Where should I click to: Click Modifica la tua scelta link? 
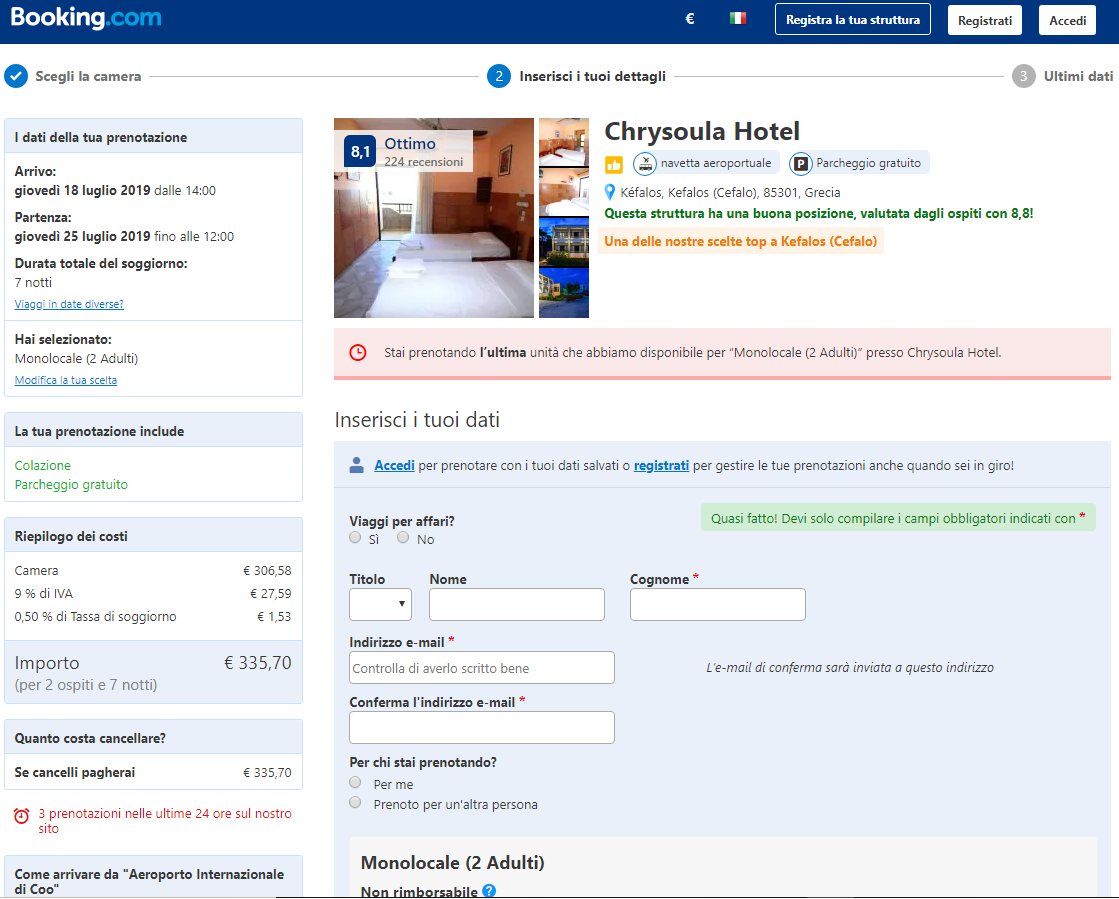66,380
